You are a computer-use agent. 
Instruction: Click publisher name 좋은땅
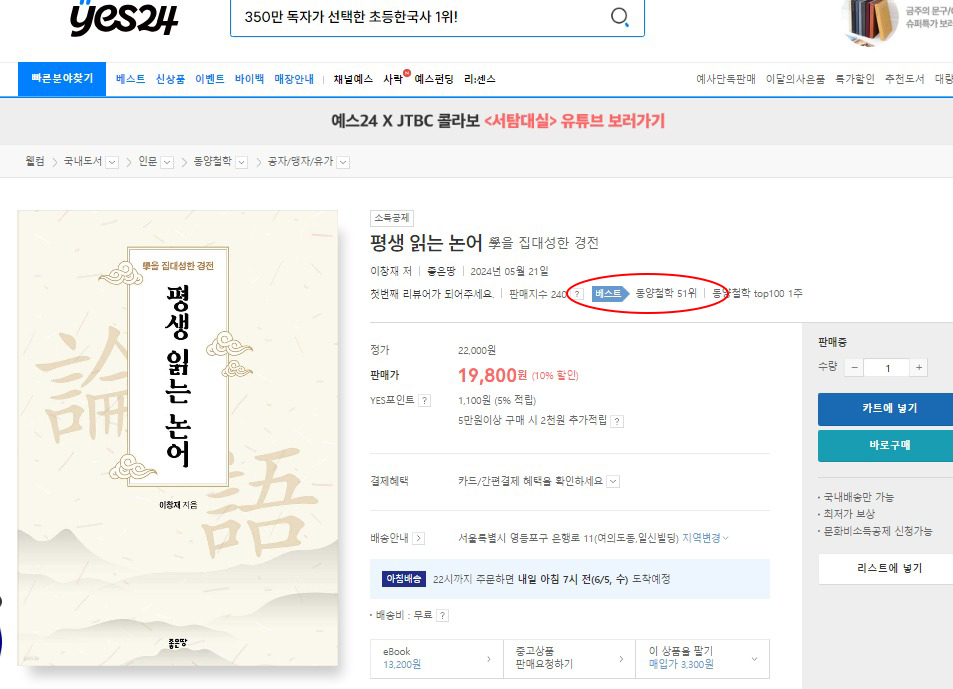tap(441, 271)
